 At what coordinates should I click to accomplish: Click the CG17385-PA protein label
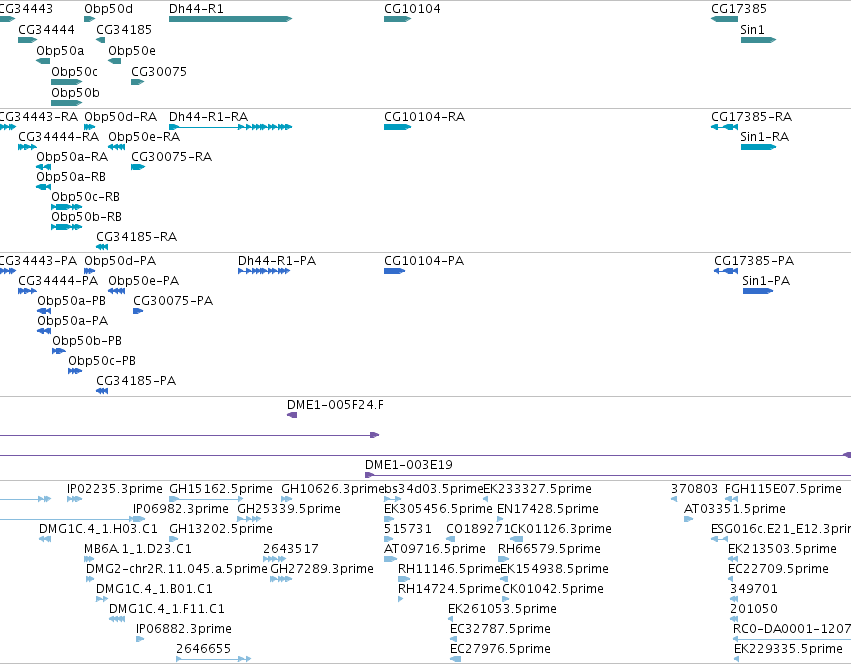click(x=754, y=261)
